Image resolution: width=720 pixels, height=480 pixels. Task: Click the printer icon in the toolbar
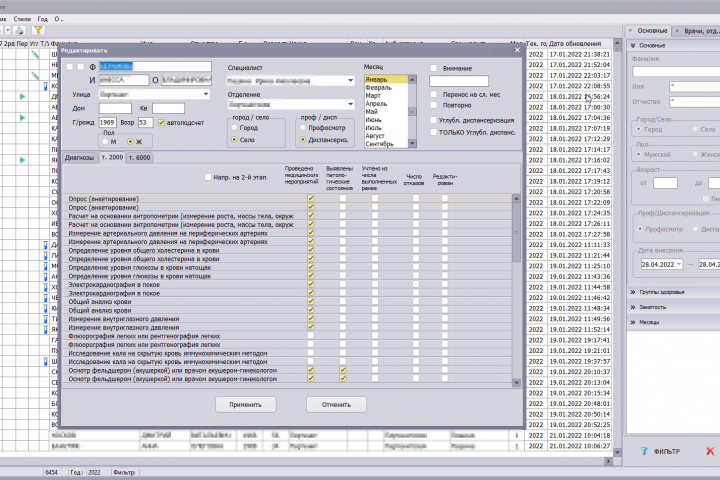pos(19,30)
